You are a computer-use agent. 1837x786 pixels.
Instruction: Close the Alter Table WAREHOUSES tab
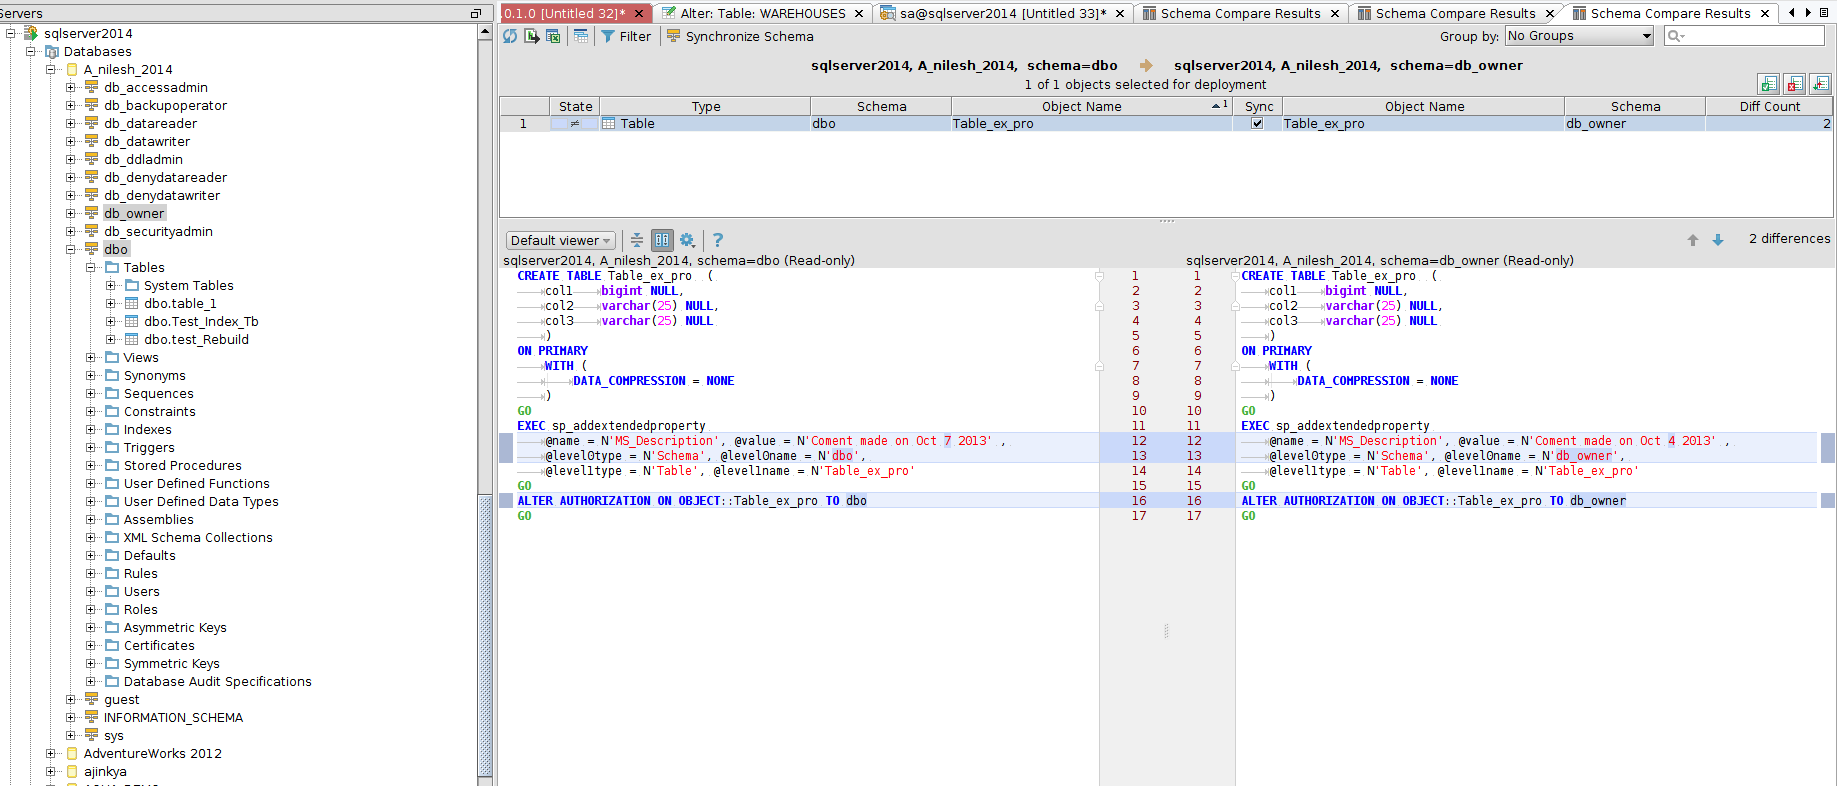pos(858,13)
